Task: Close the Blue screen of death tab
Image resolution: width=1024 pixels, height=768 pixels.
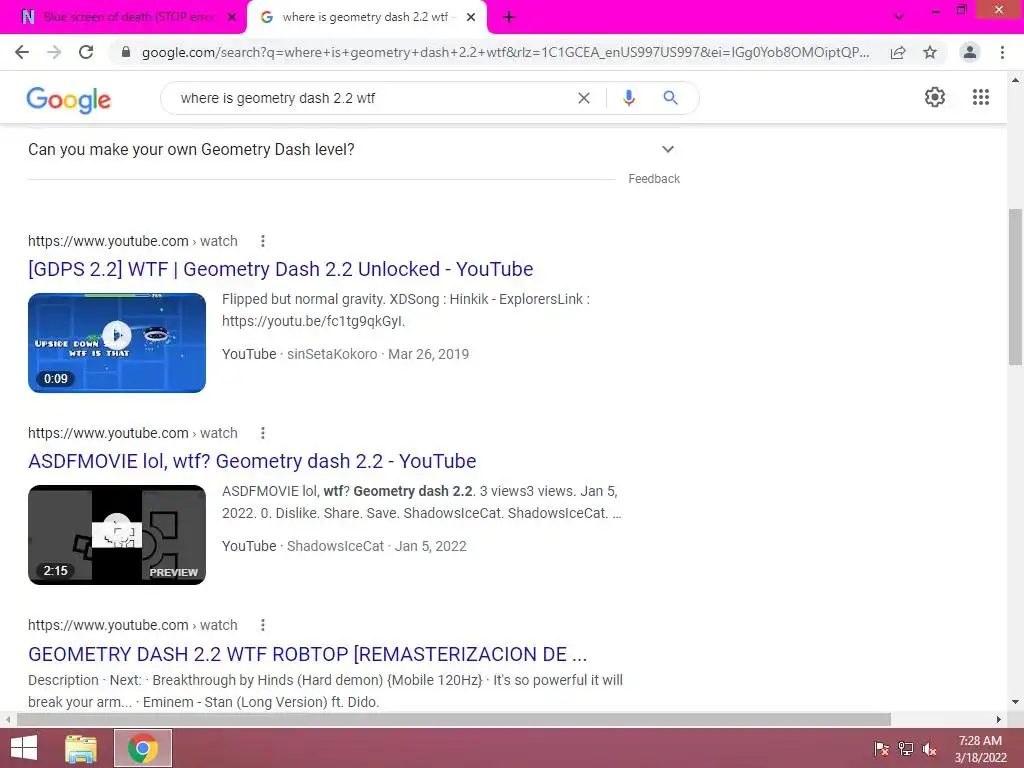Action: tap(231, 18)
